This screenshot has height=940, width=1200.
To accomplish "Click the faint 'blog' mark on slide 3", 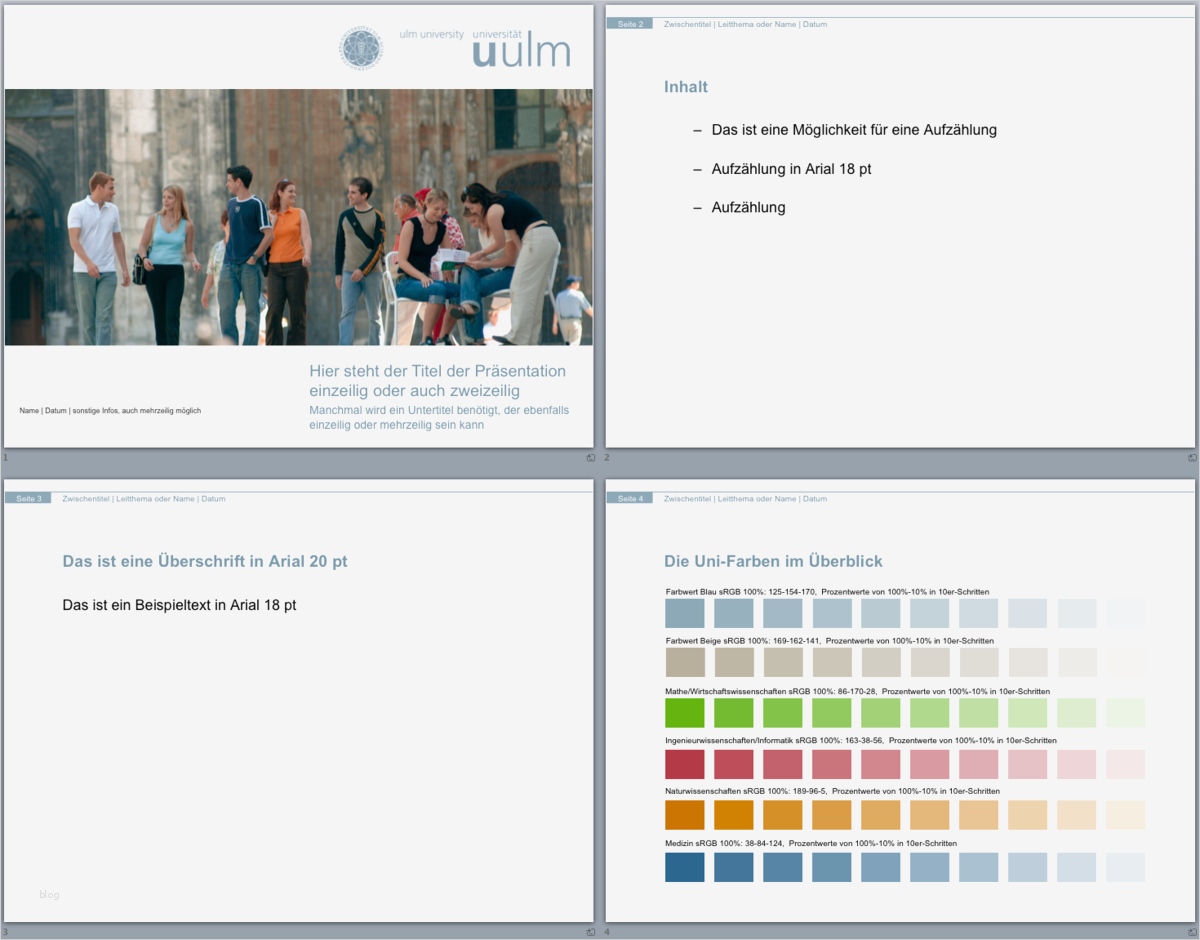I will 47,895.
